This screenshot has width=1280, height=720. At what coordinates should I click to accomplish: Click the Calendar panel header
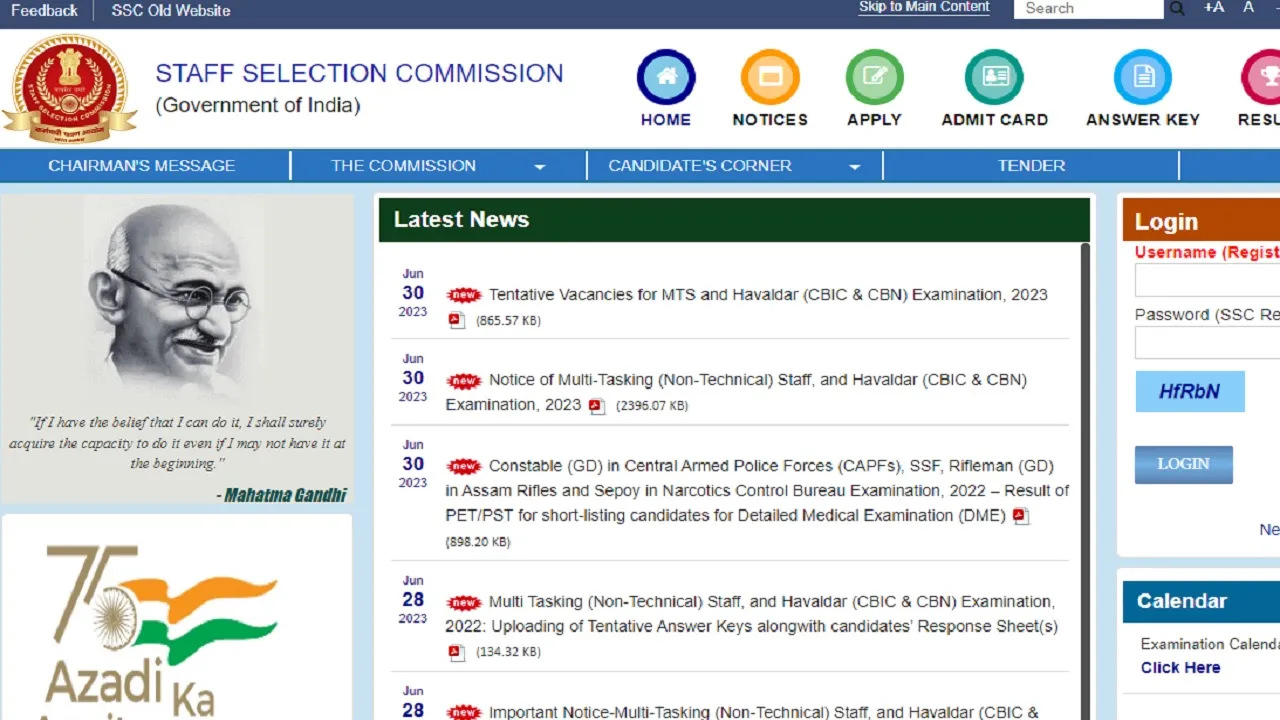point(1201,601)
